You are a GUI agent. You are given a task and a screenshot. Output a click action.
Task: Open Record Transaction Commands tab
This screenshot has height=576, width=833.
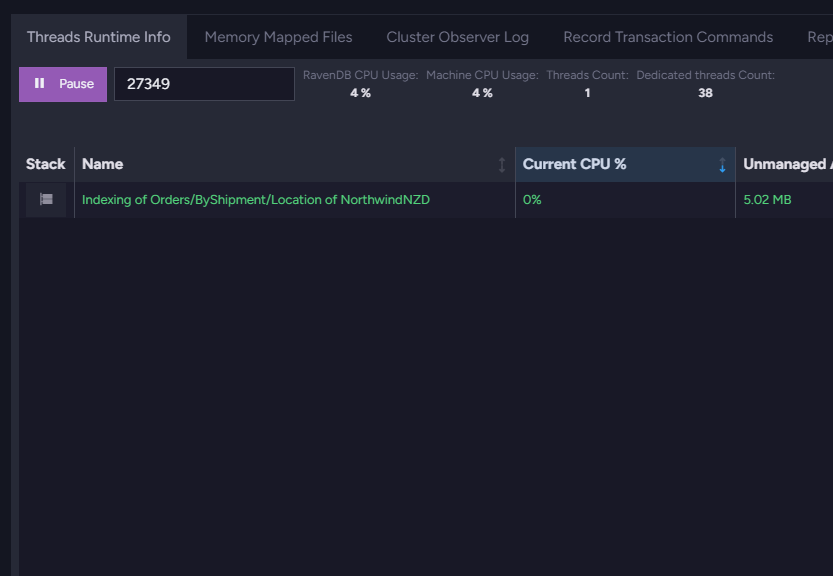click(x=668, y=37)
